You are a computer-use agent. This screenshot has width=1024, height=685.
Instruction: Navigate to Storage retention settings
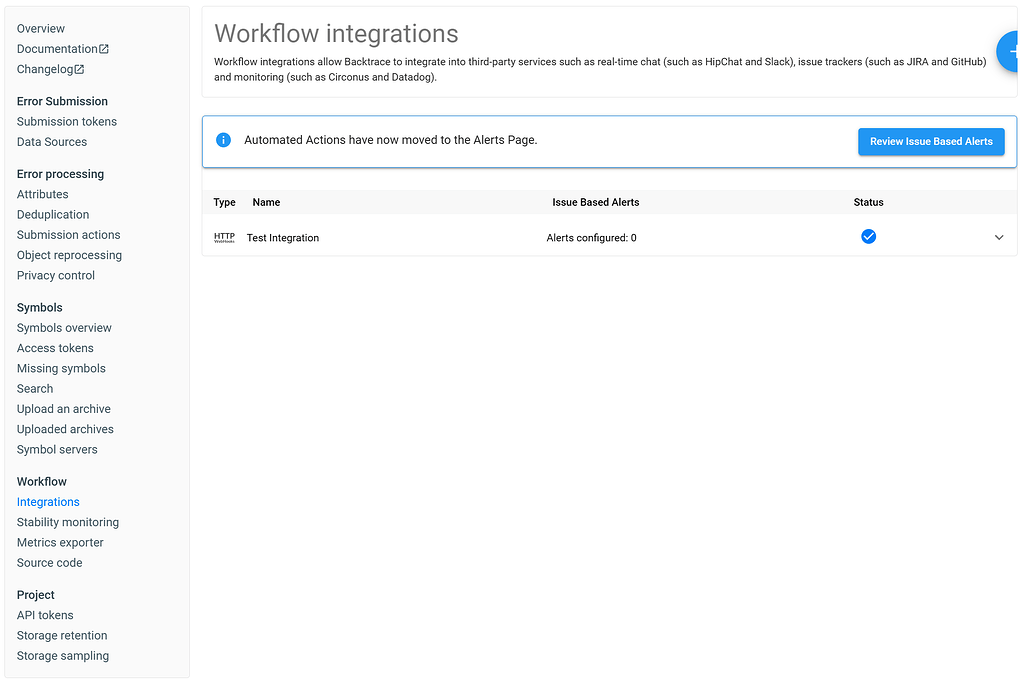point(62,635)
